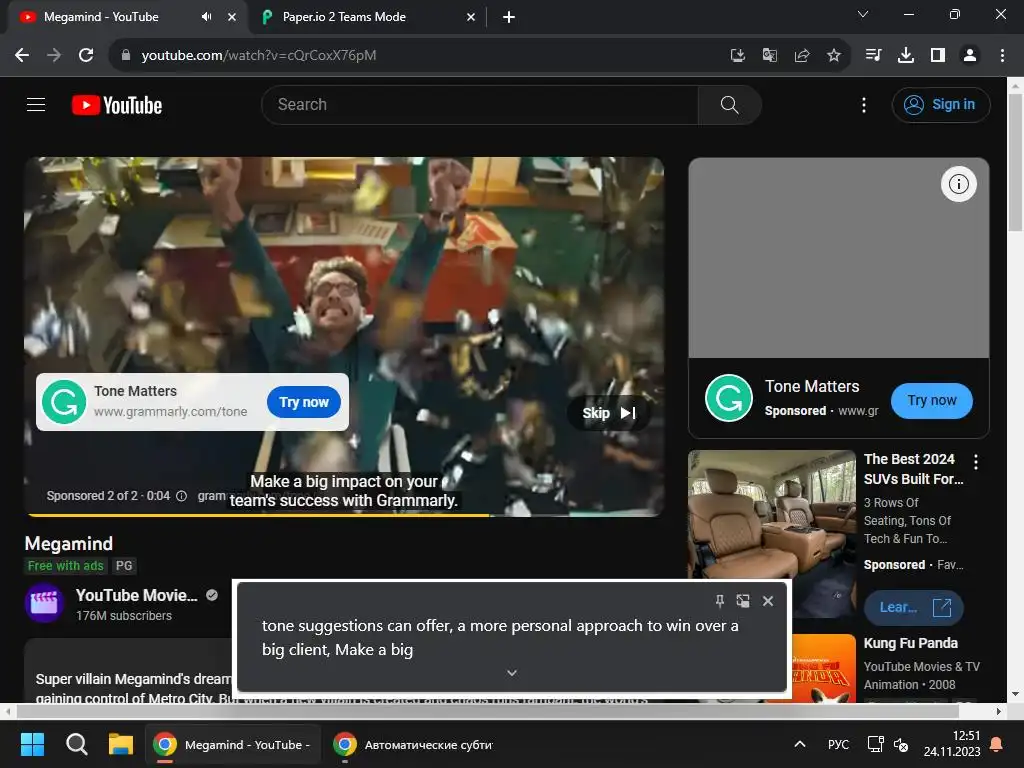Screen dimensions: 1024x768
Task: Open the muted volume tray icon
Action: tap(901, 744)
